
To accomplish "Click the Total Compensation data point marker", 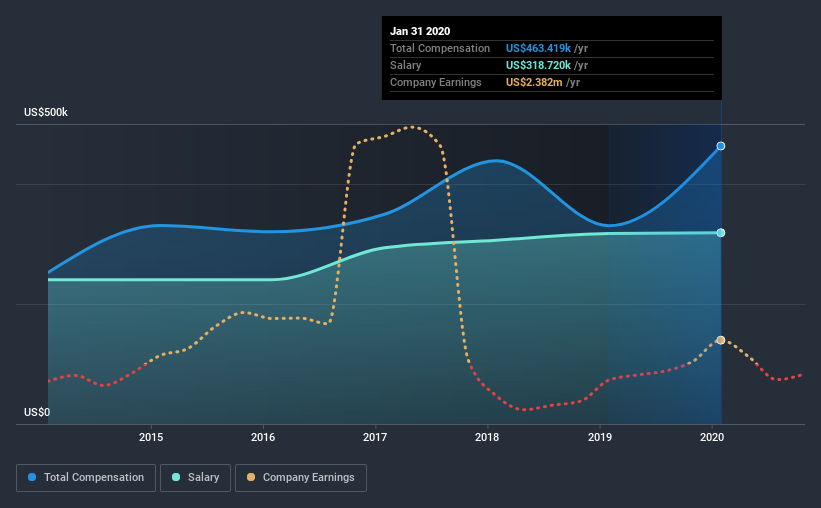I will (x=721, y=146).
